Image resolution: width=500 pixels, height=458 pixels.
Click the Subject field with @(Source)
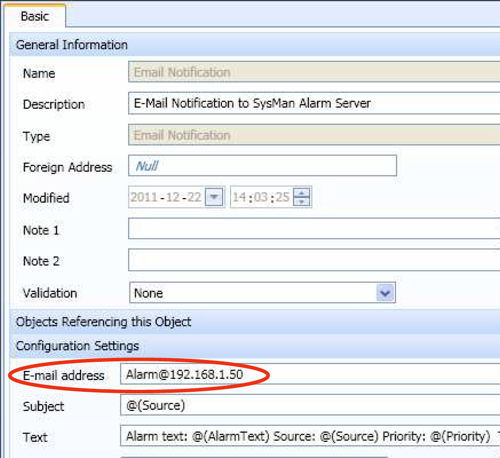point(310,405)
